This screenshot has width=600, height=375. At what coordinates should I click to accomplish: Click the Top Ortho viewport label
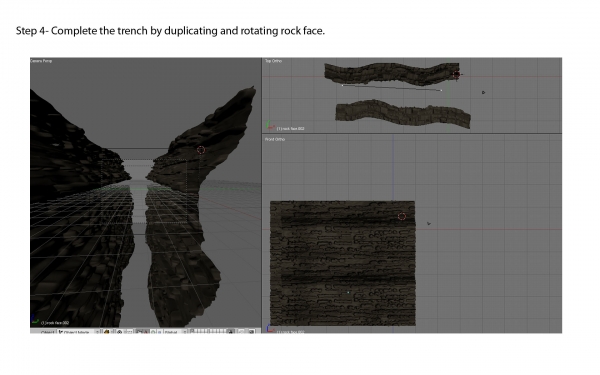pyautogui.click(x=274, y=61)
